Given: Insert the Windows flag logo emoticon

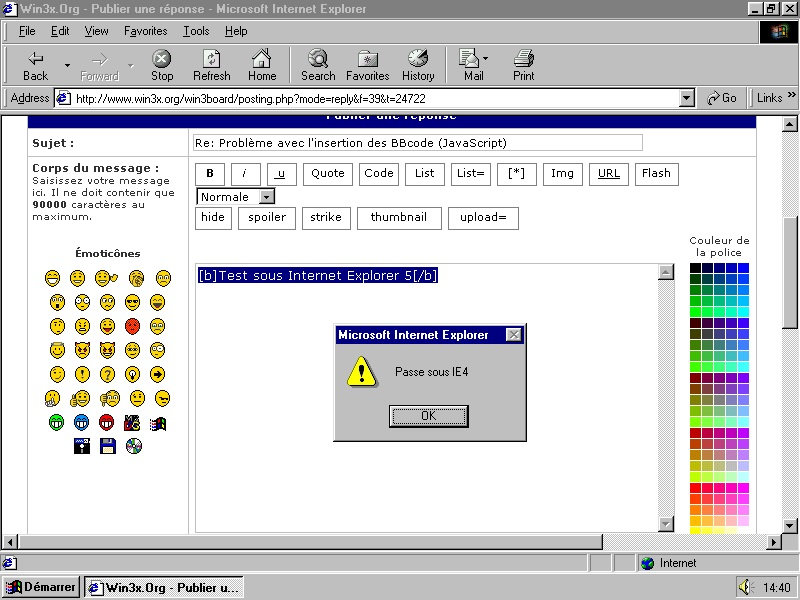Looking at the screenshot, I should [x=158, y=423].
